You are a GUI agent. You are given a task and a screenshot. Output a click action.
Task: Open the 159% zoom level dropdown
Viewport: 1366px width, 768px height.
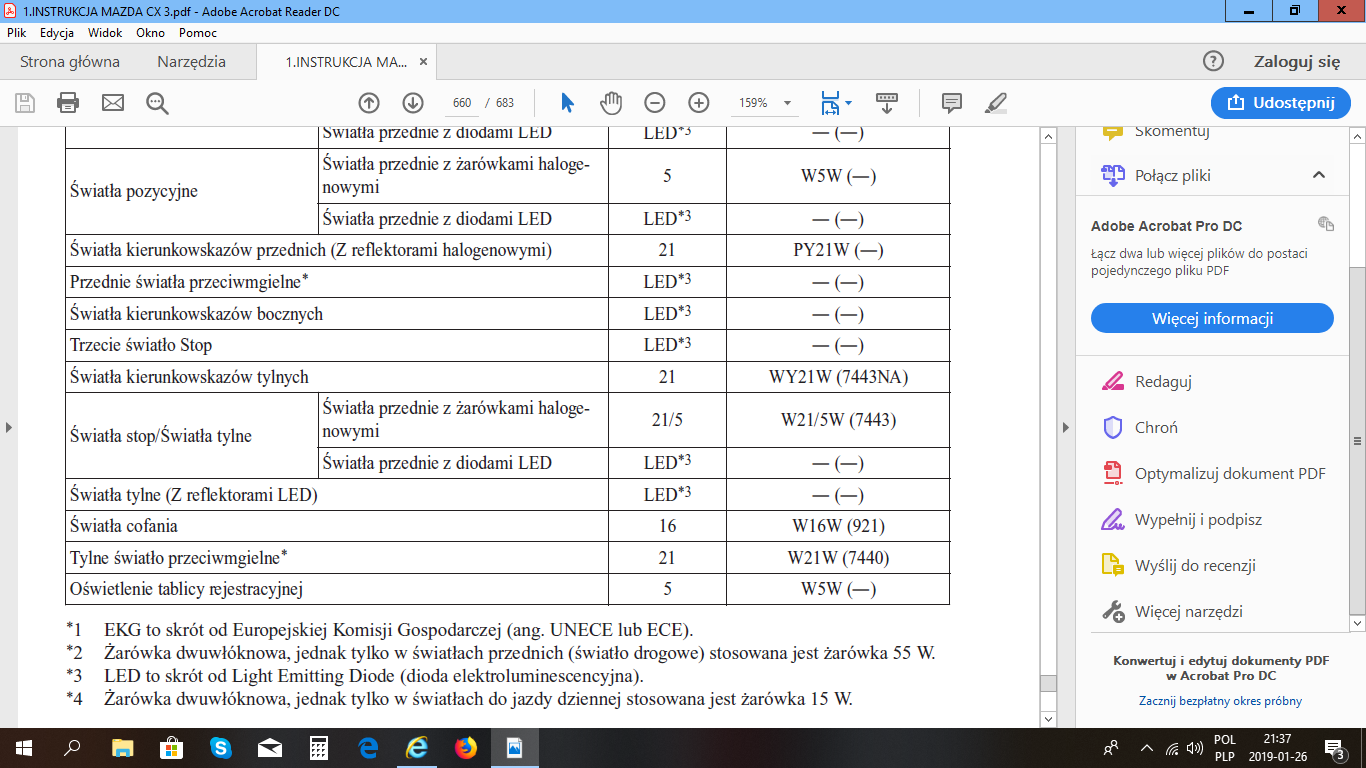pyautogui.click(x=787, y=103)
